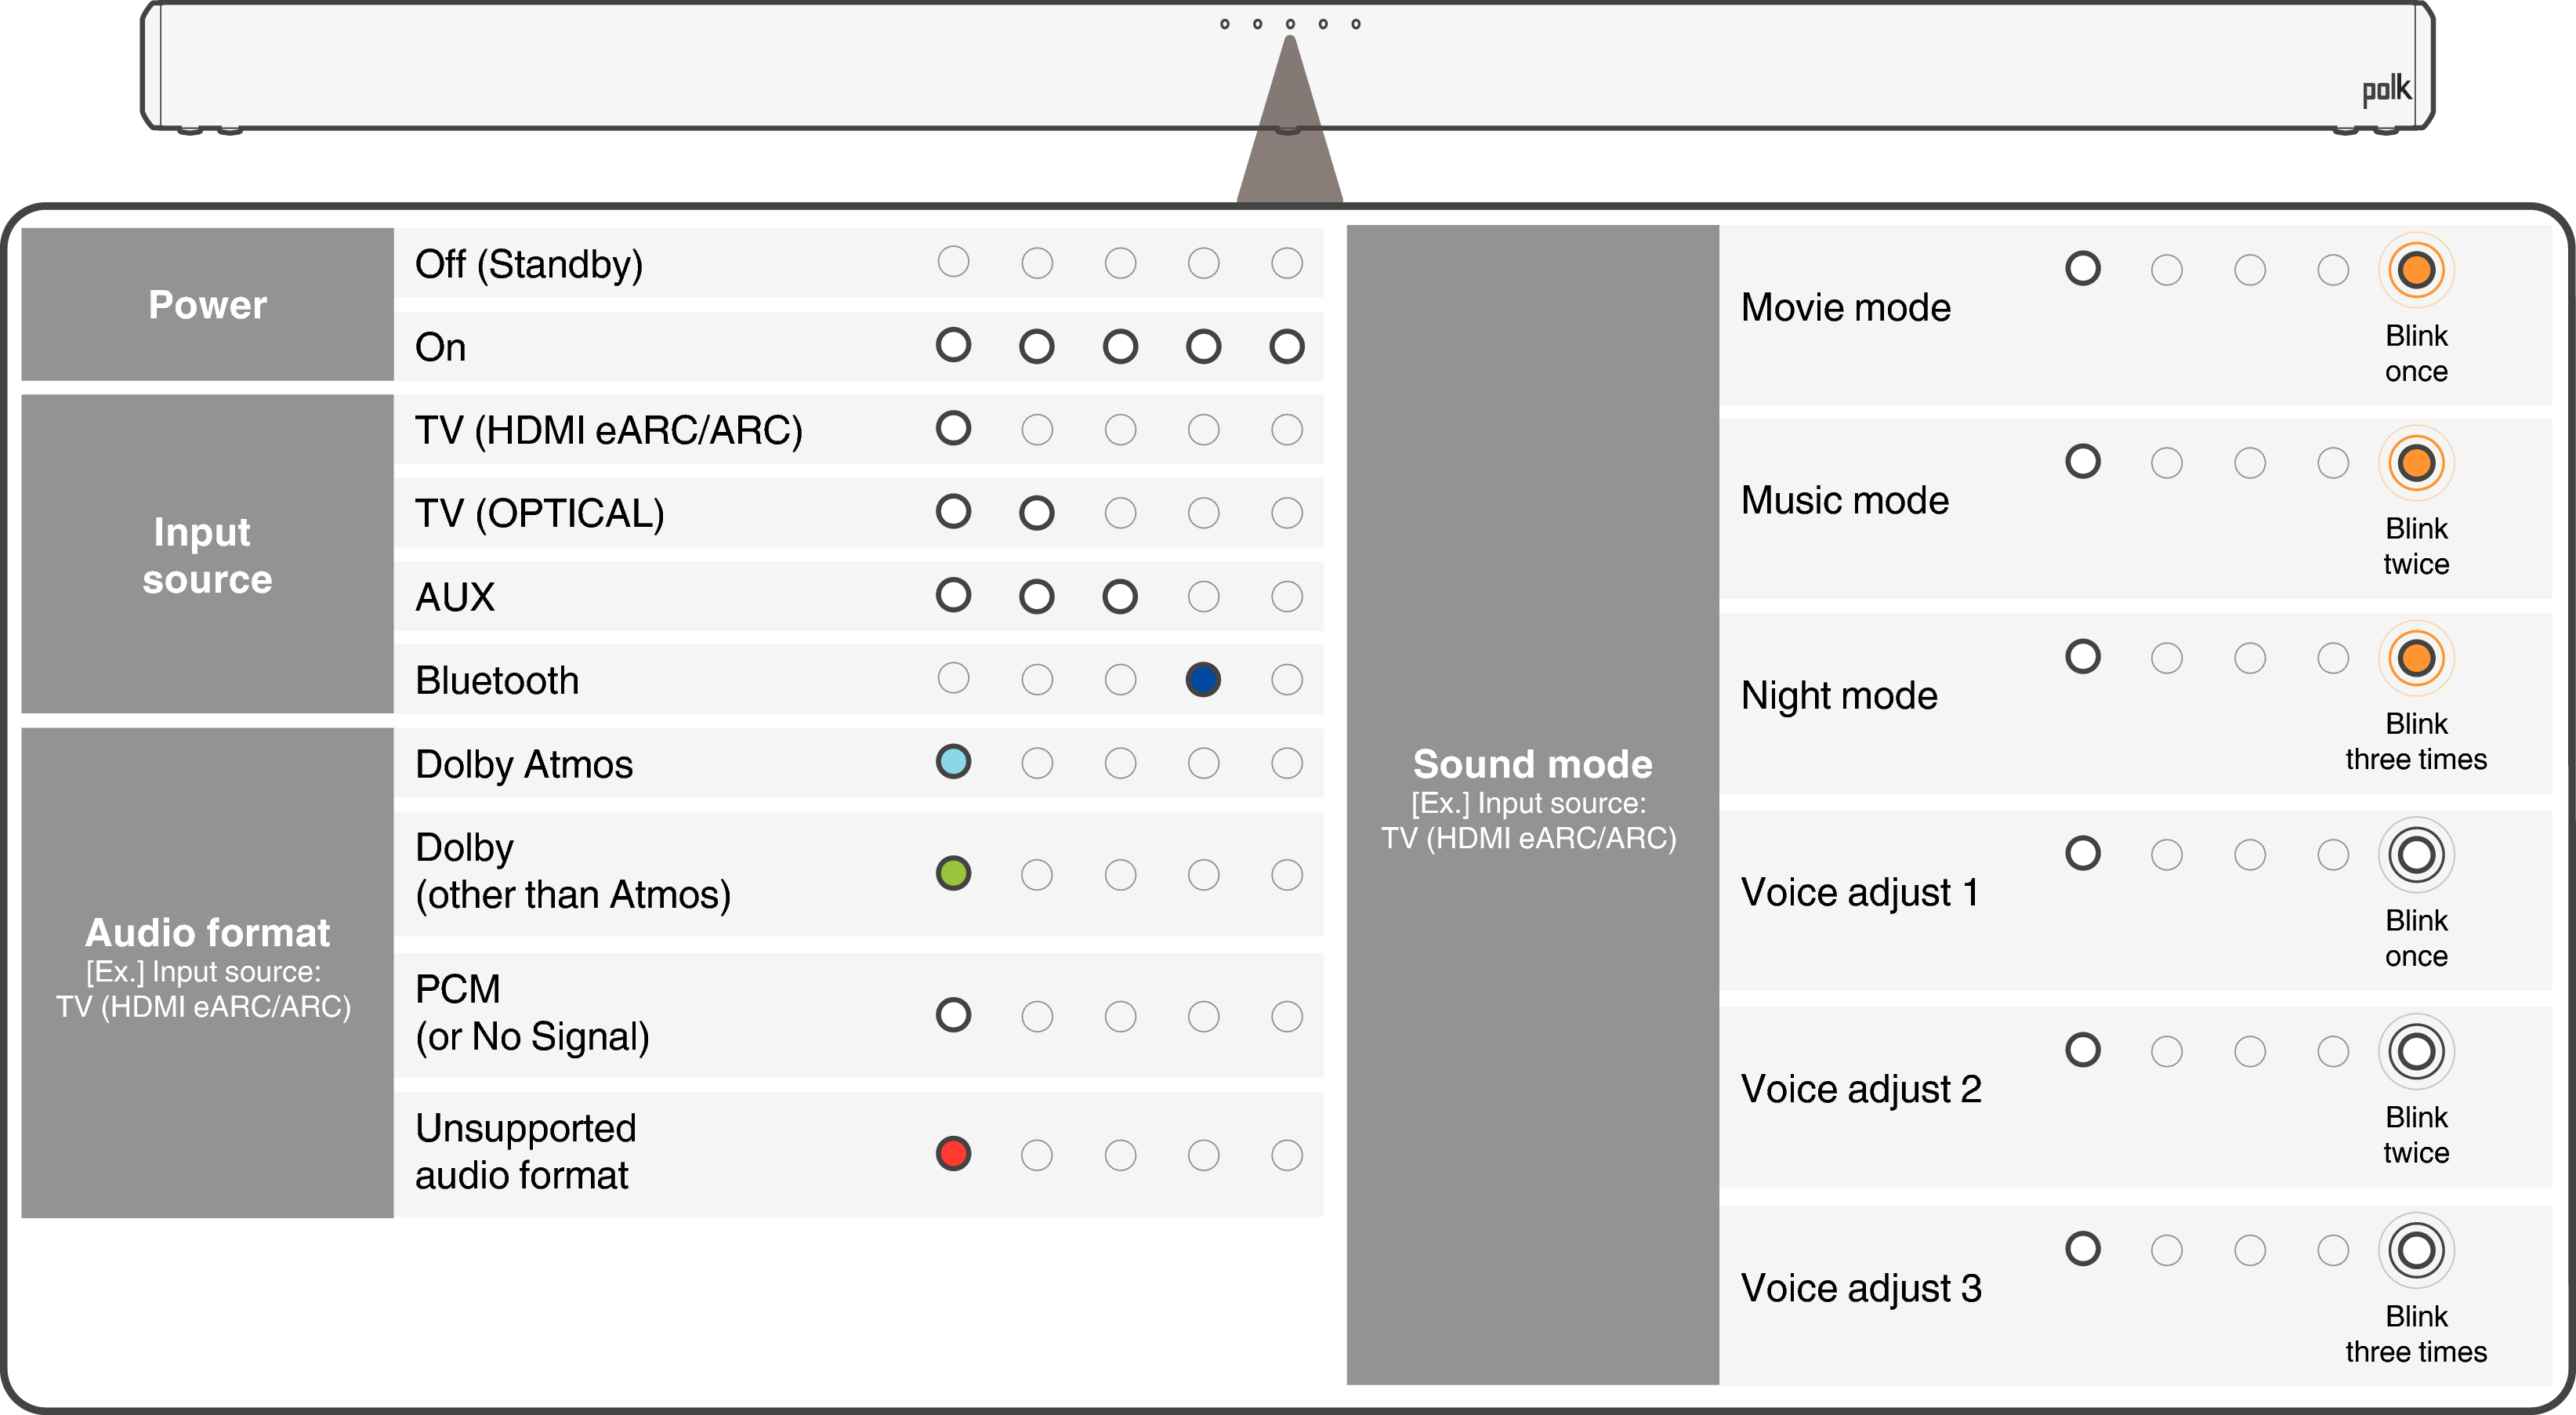This screenshot has width=2576, height=1415.
Task: Click the green Dolby LED indicator
Action: [953, 873]
